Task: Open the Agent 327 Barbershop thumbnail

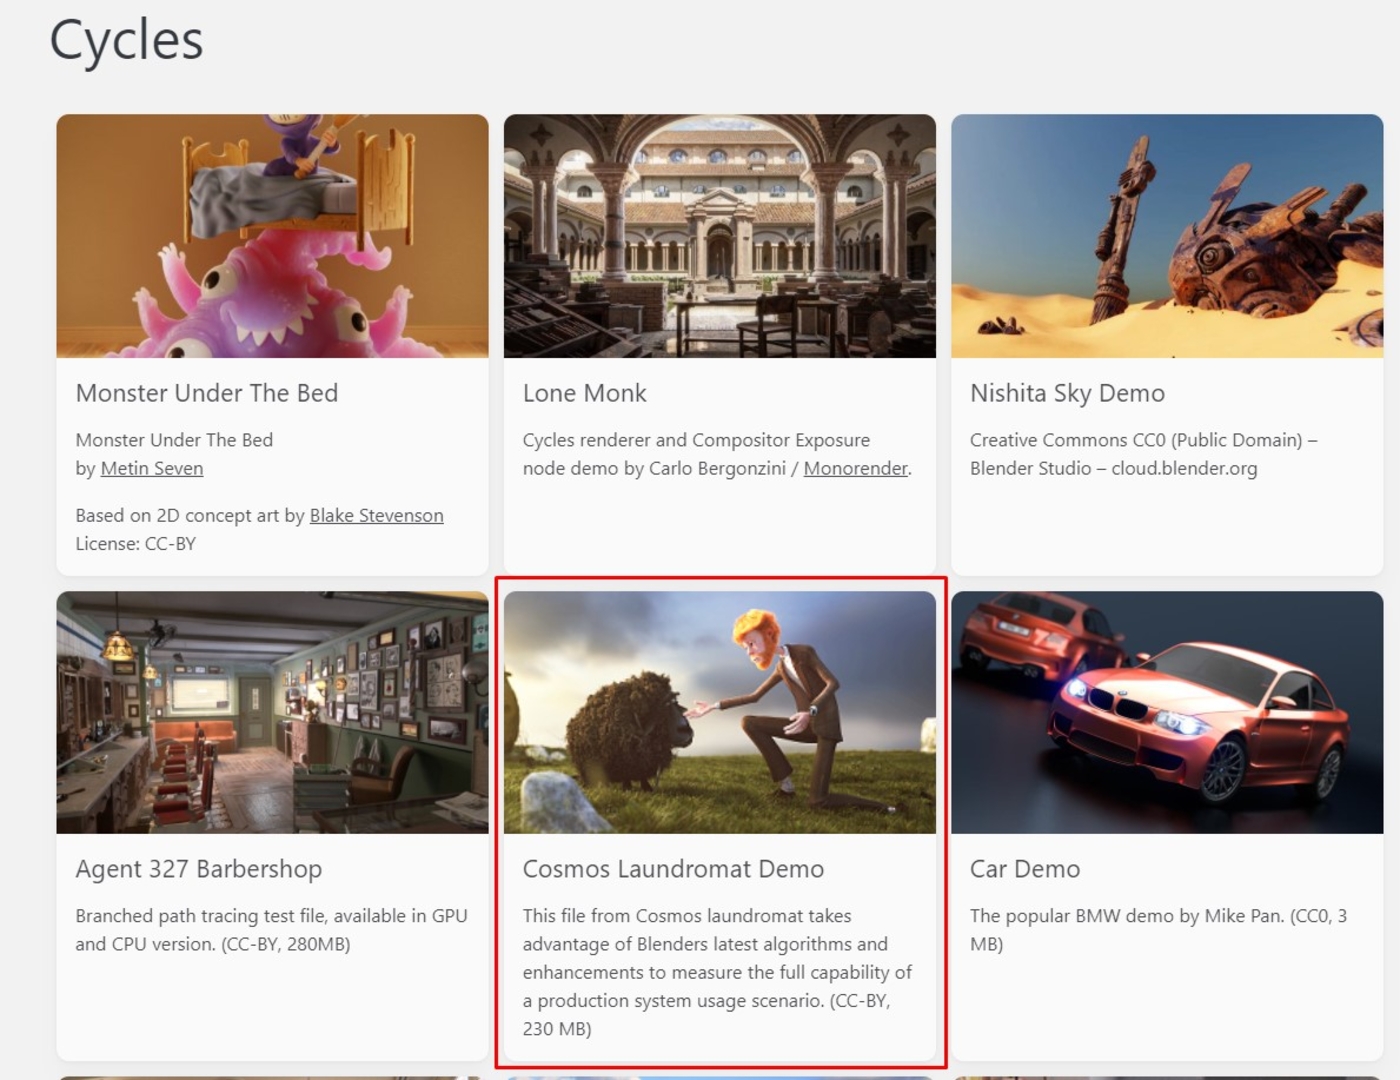Action: [272, 712]
